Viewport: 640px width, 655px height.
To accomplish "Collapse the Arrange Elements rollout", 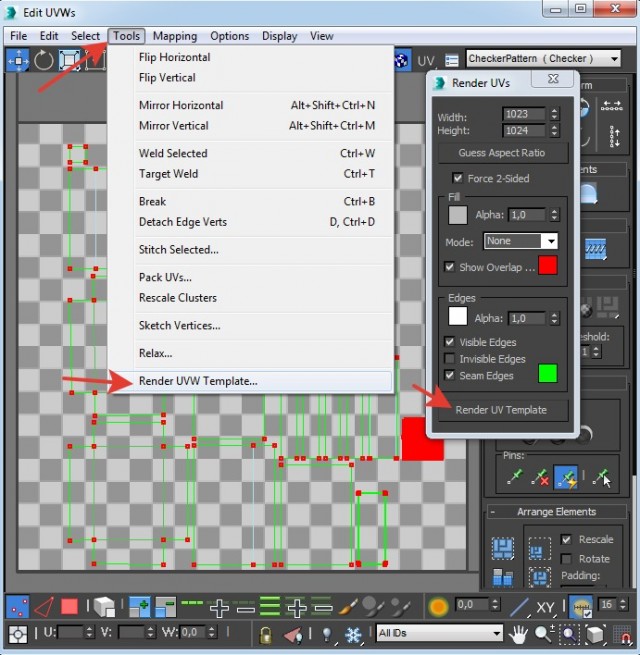I will pyautogui.click(x=493, y=512).
